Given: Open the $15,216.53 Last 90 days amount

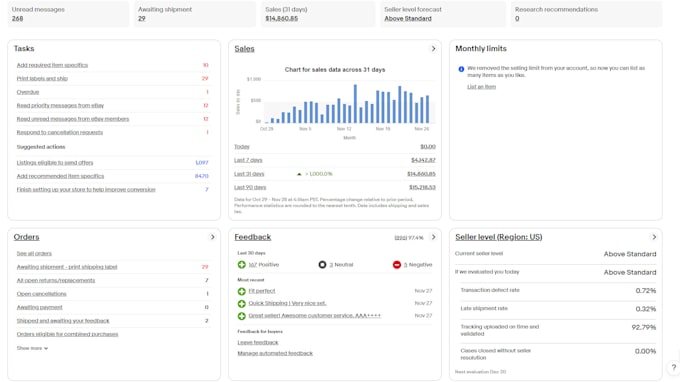Looking at the screenshot, I should tap(422, 187).
